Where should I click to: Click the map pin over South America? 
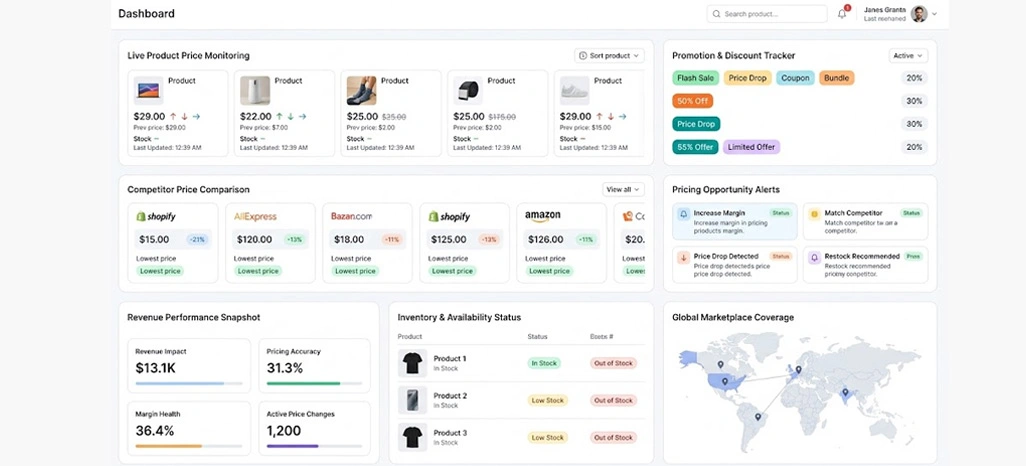coord(758,416)
